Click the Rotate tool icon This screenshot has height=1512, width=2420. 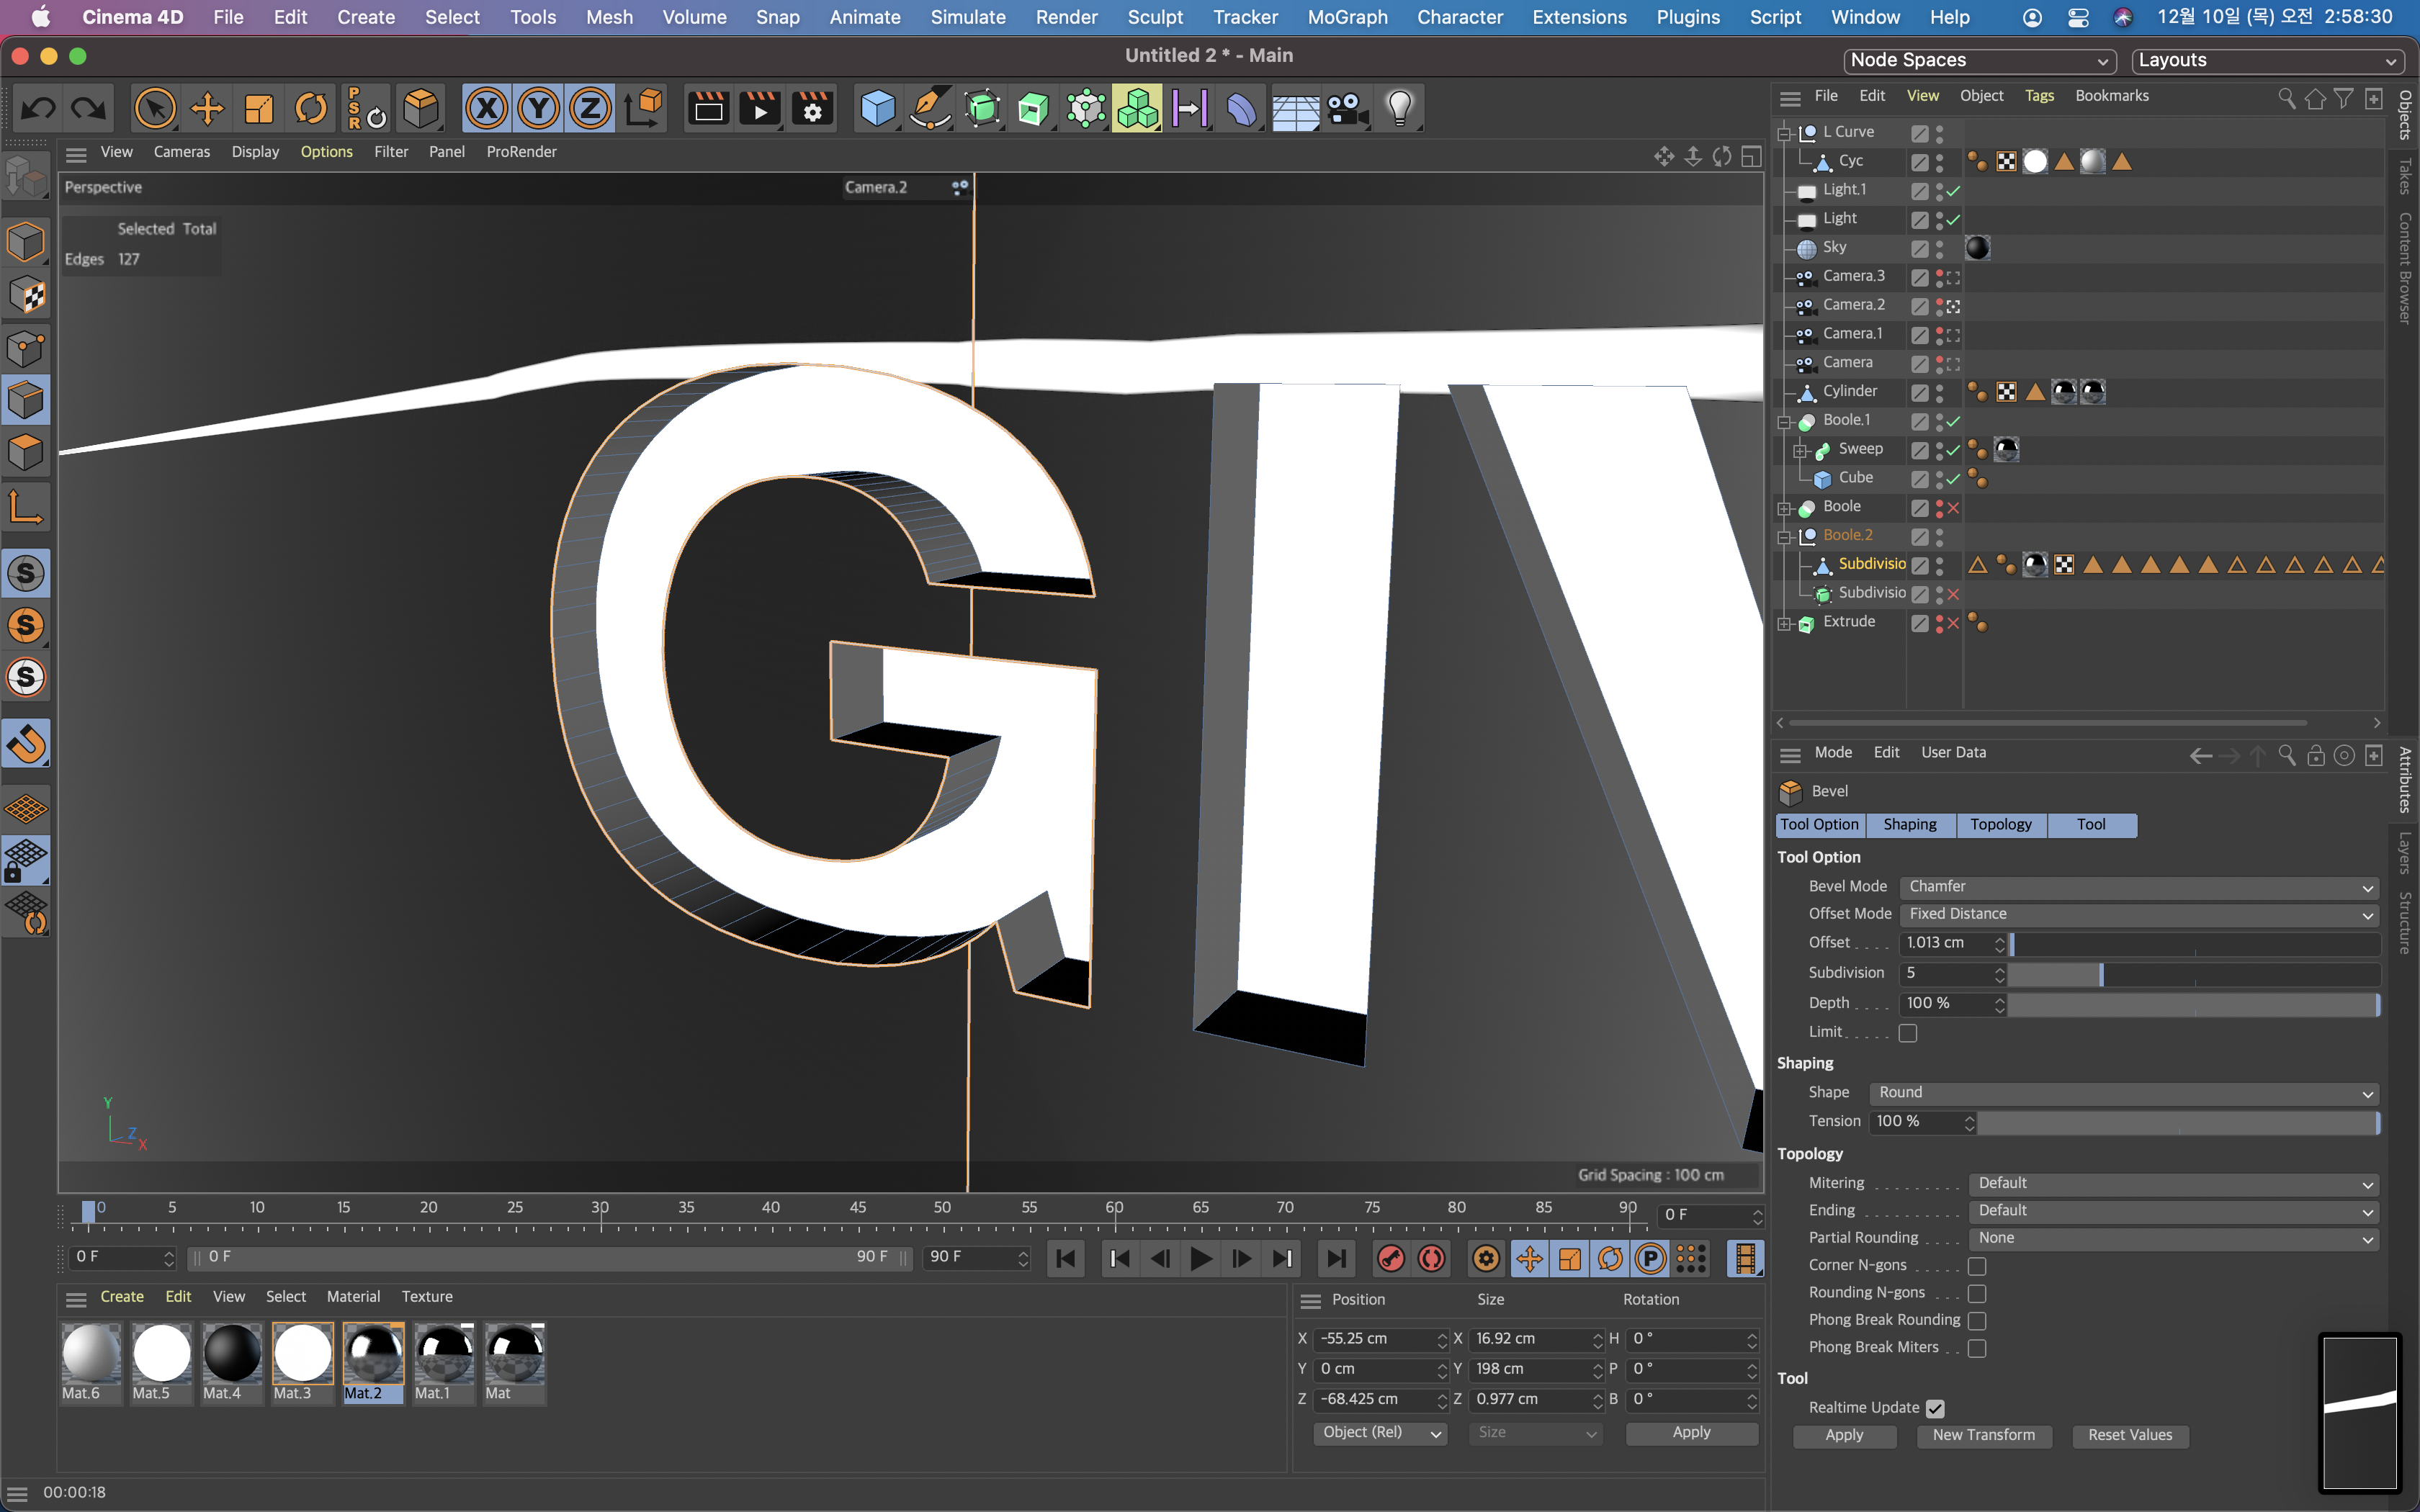click(310, 108)
